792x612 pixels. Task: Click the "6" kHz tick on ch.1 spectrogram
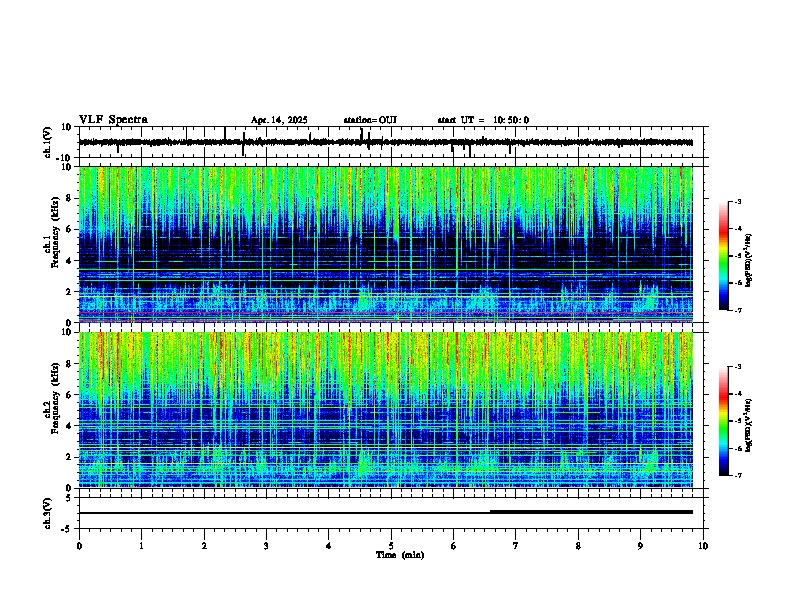point(69,229)
